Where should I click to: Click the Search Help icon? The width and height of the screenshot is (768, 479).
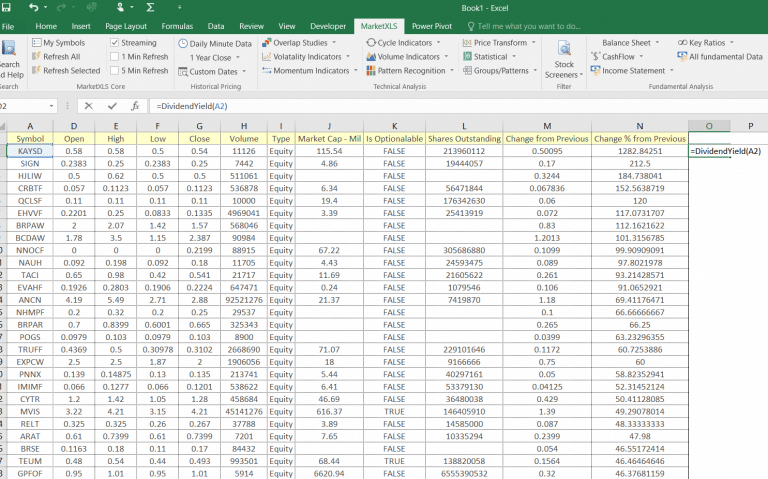[9, 48]
